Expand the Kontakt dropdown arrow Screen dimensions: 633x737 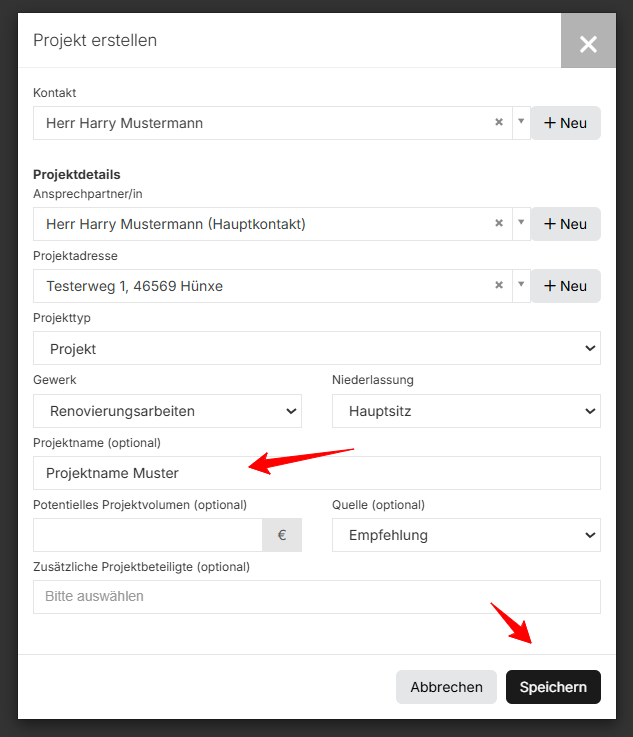521,122
